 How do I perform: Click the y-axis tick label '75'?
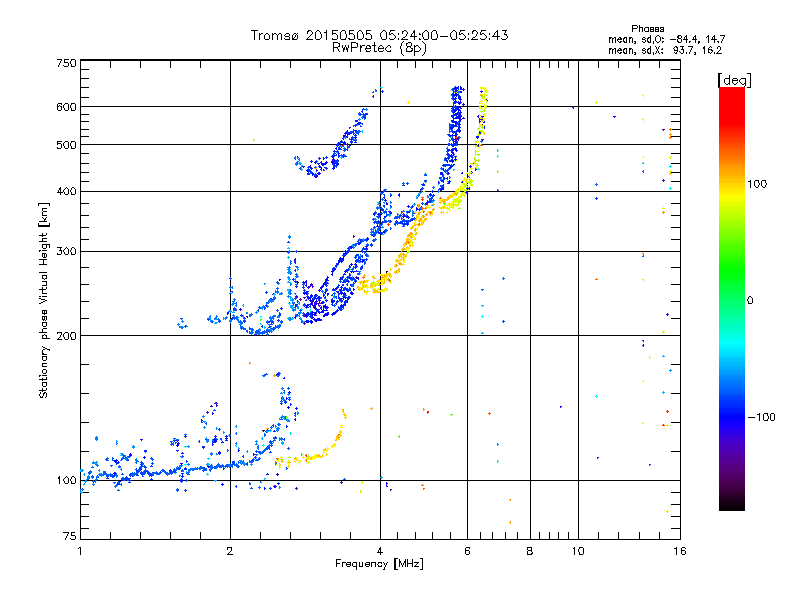click(x=70, y=536)
